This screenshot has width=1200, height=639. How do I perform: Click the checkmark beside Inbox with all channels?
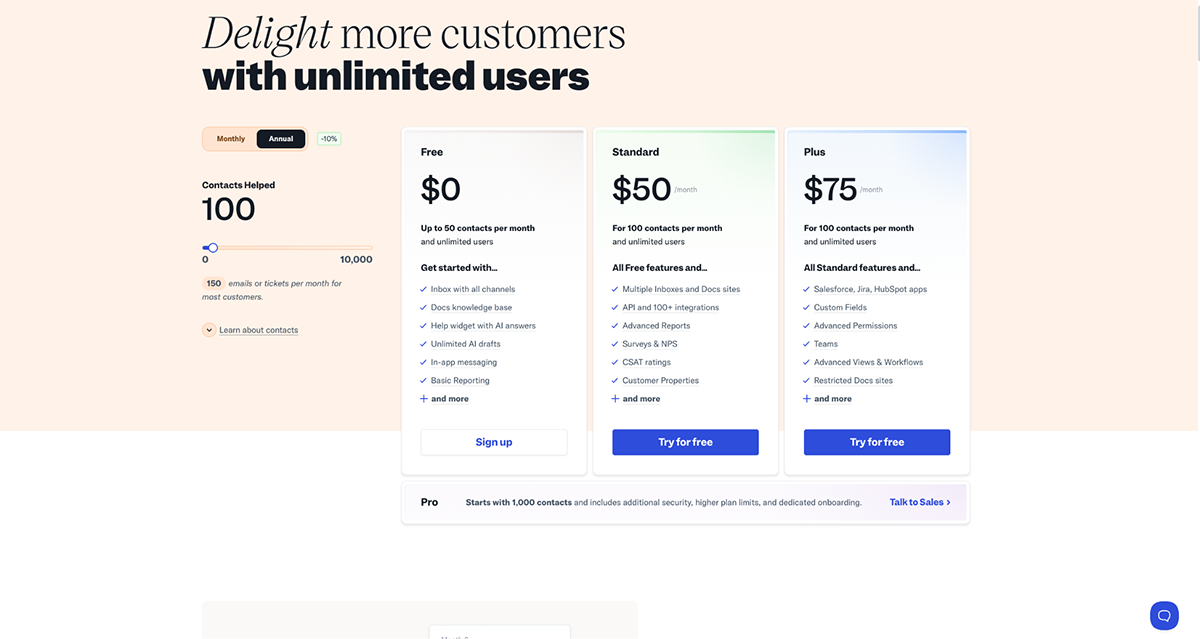[x=424, y=288]
